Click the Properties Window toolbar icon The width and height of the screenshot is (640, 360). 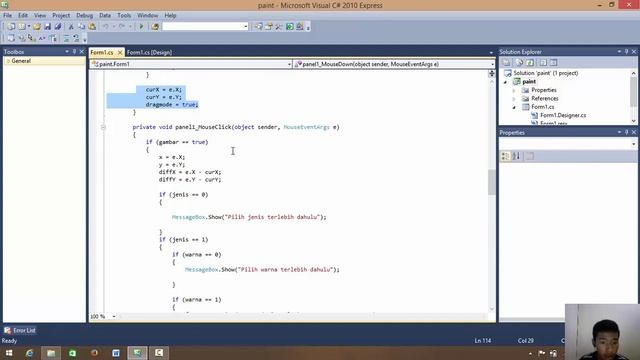point(269,27)
